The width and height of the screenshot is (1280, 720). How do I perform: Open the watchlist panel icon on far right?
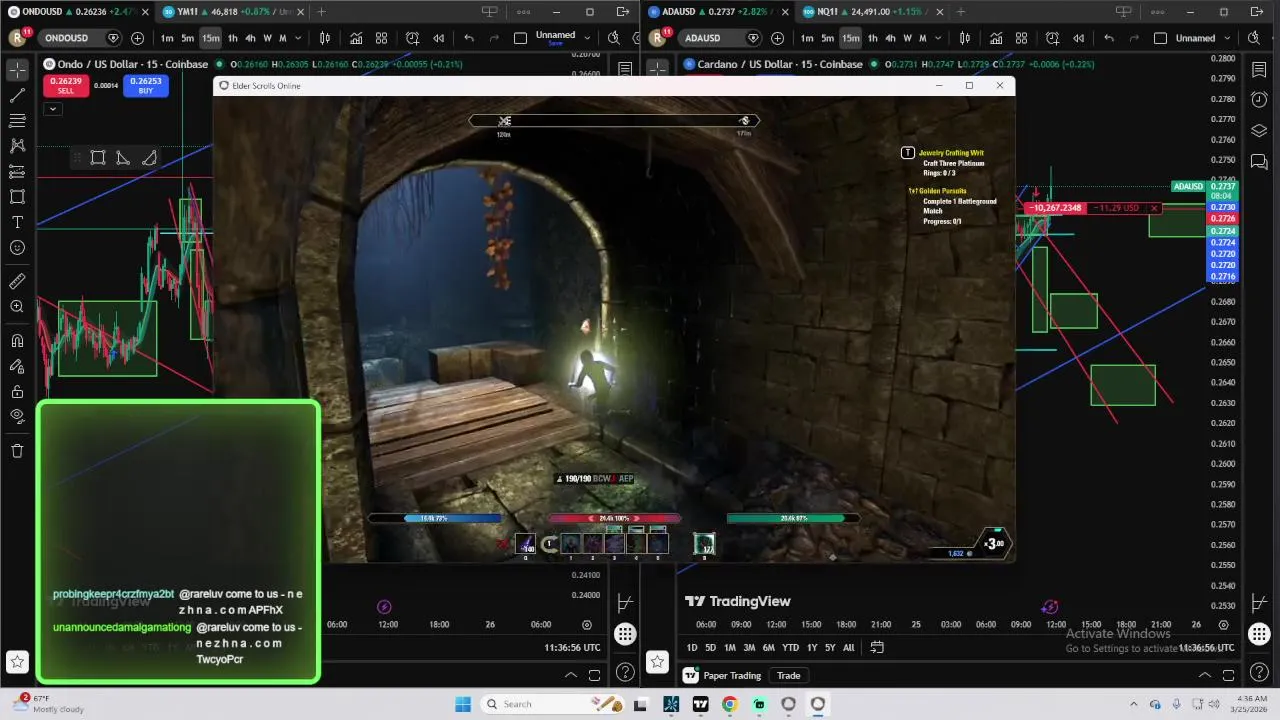[x=1259, y=70]
